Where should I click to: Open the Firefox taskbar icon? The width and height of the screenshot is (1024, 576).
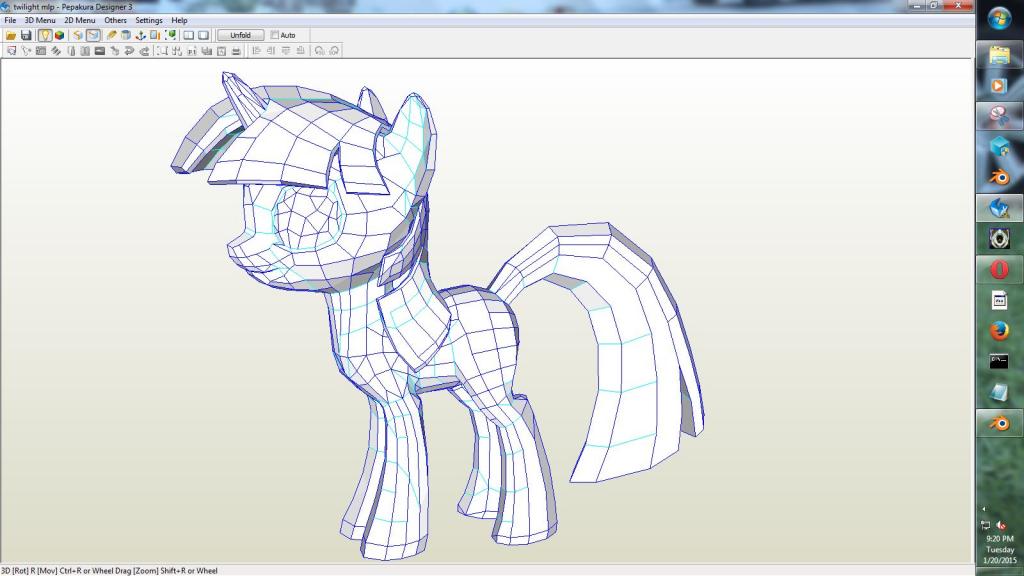(999, 331)
